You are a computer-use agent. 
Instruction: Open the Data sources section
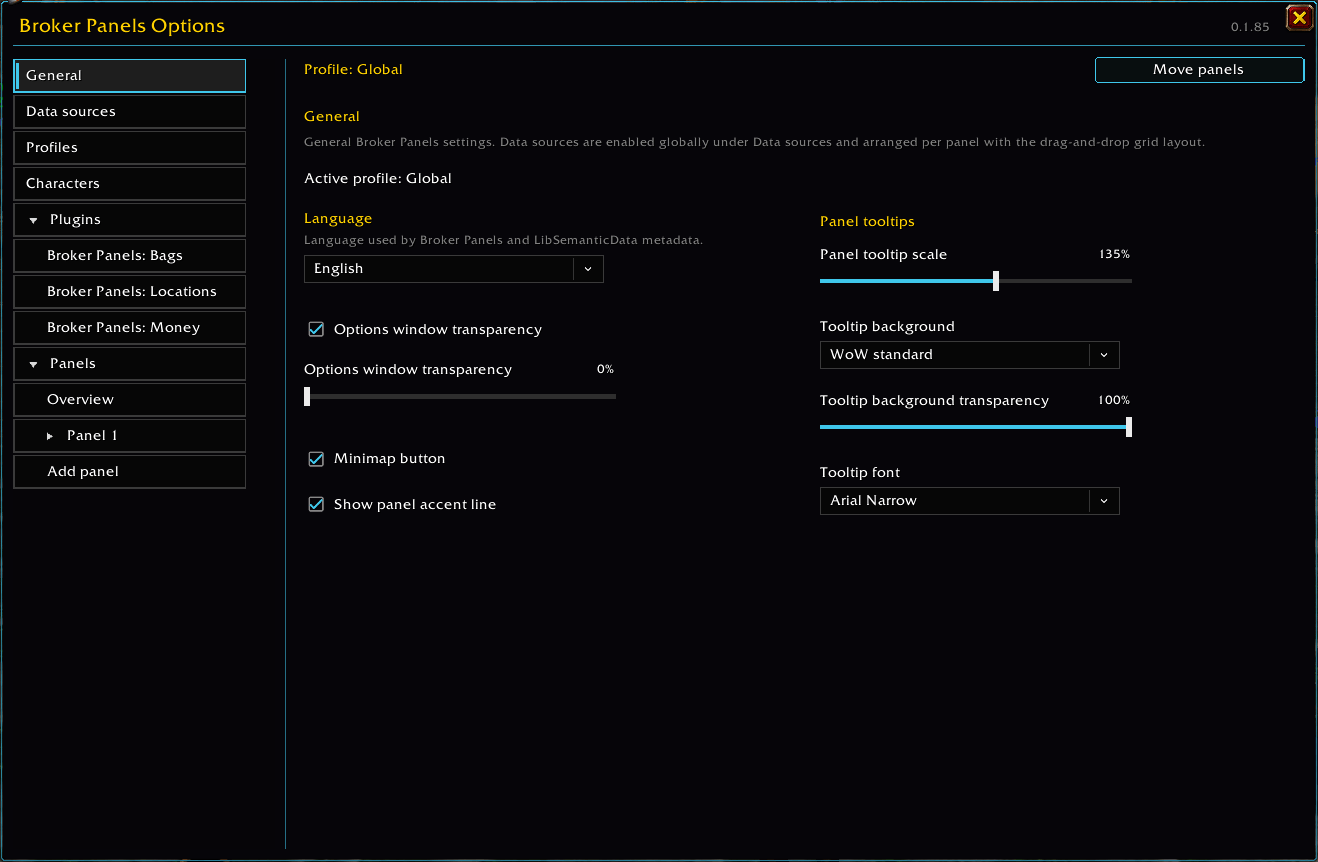click(x=130, y=111)
